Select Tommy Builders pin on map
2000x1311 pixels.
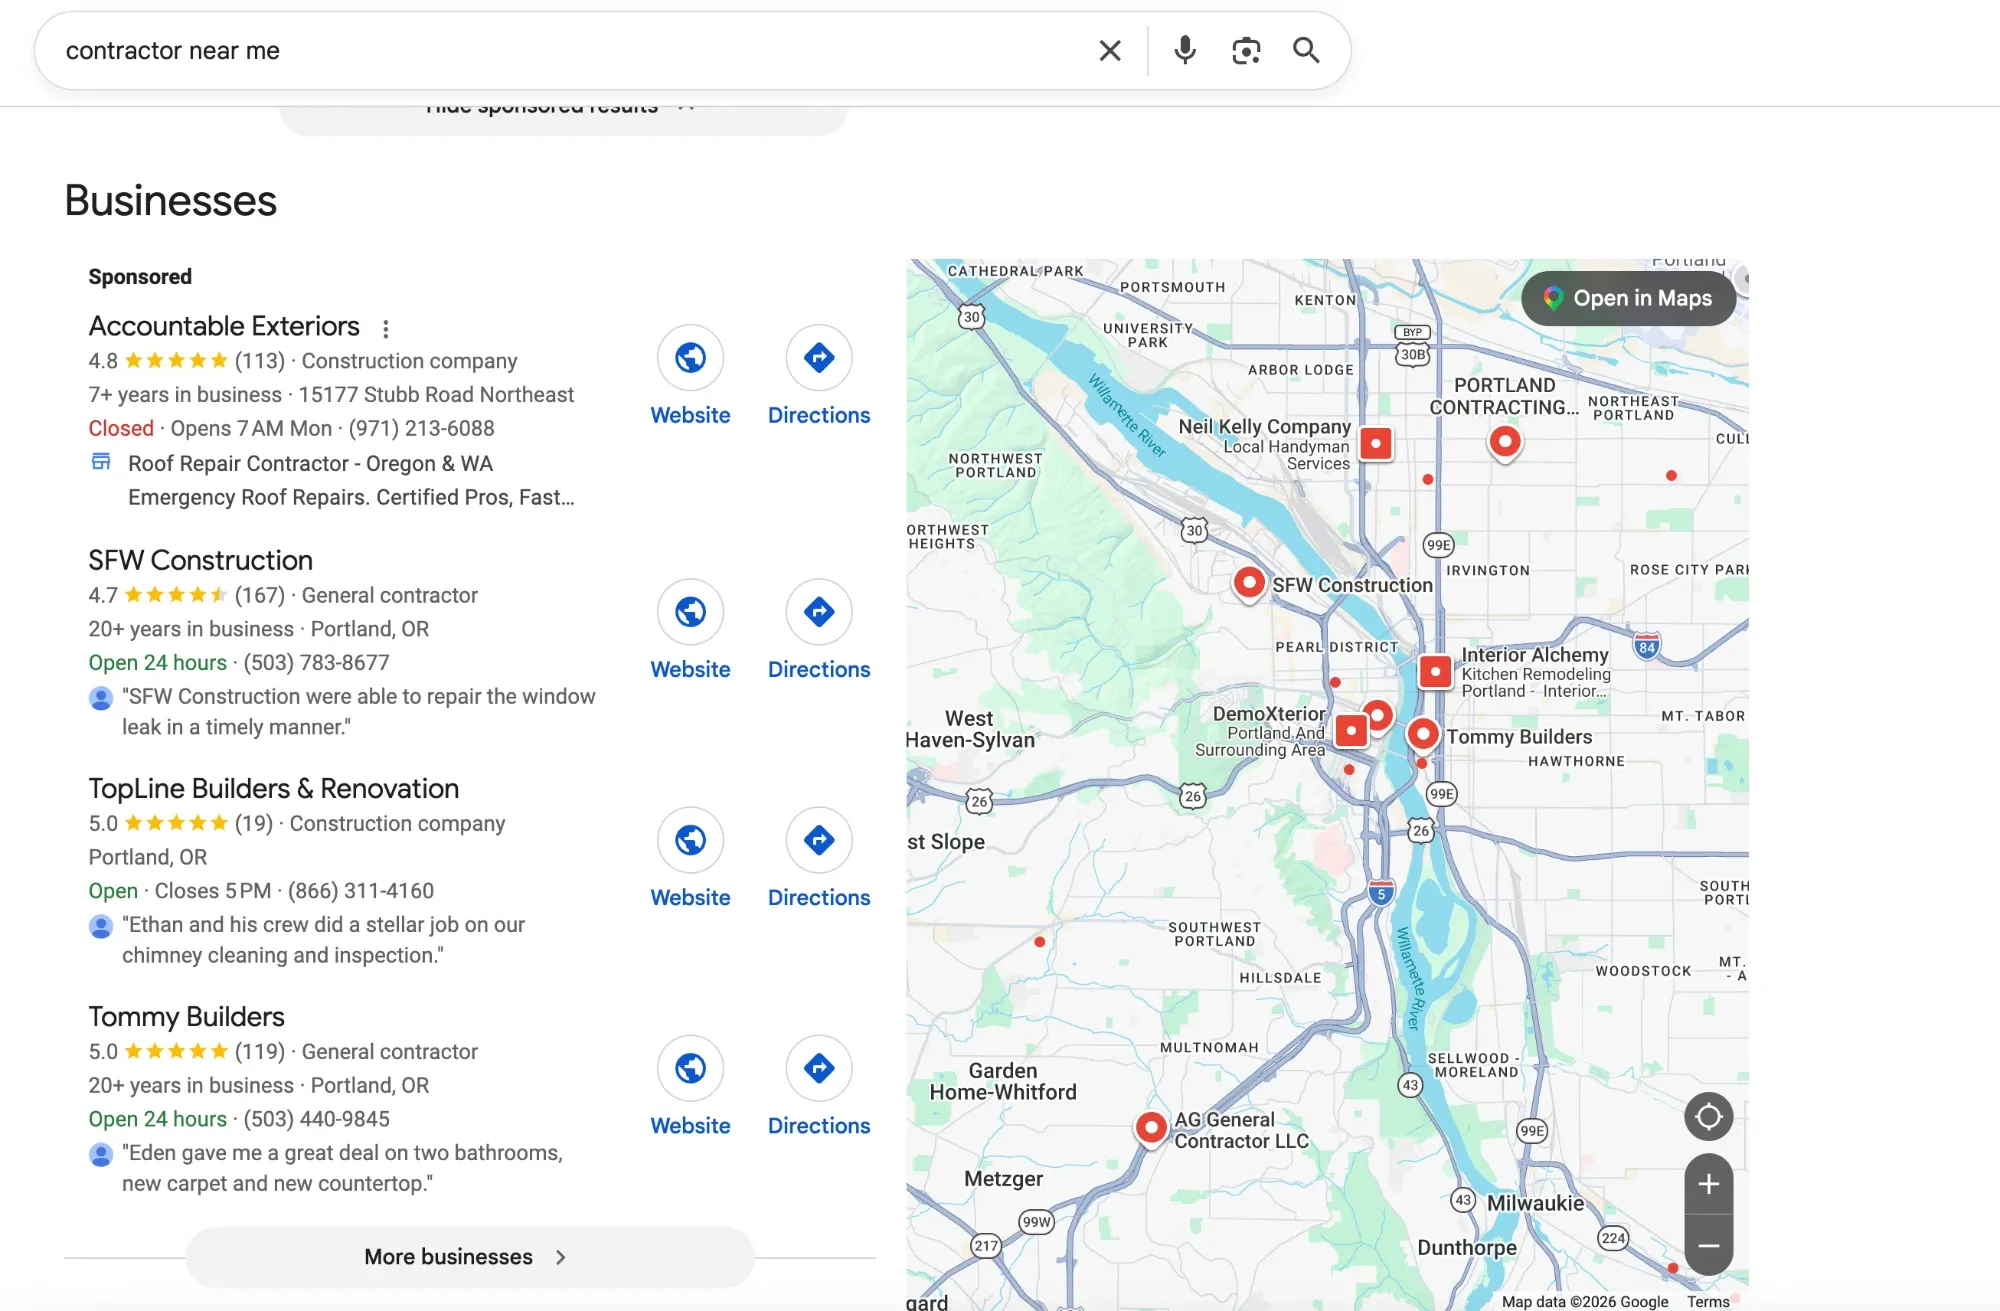[x=1422, y=735]
